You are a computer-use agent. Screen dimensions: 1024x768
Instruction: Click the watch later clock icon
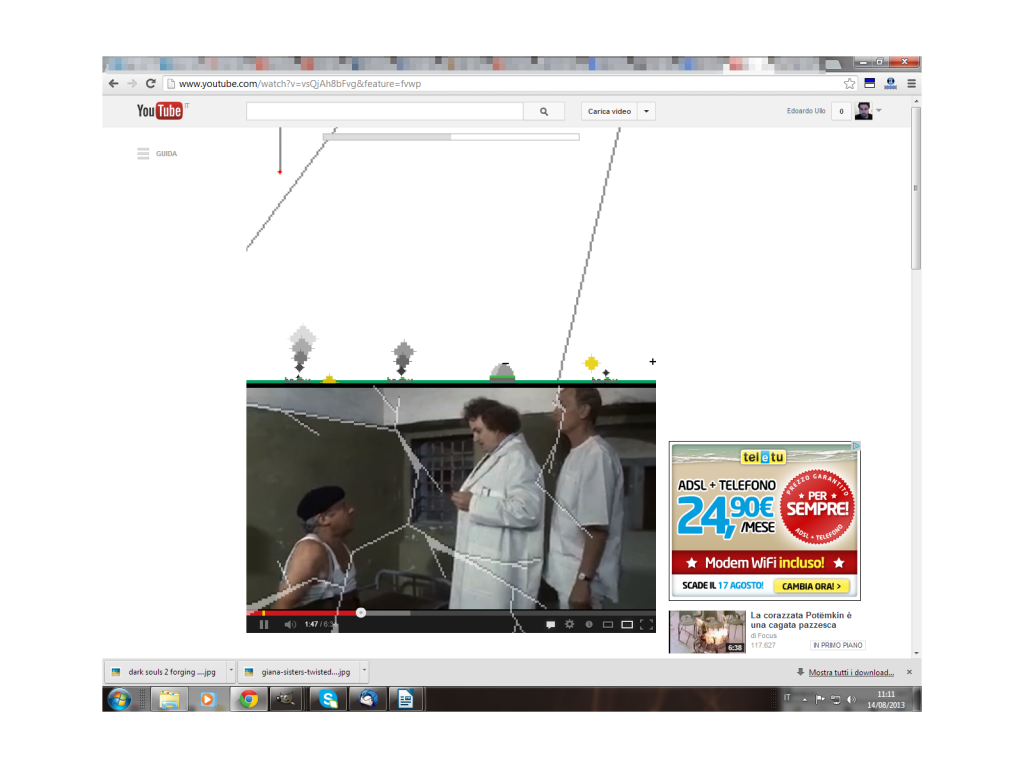pos(588,625)
